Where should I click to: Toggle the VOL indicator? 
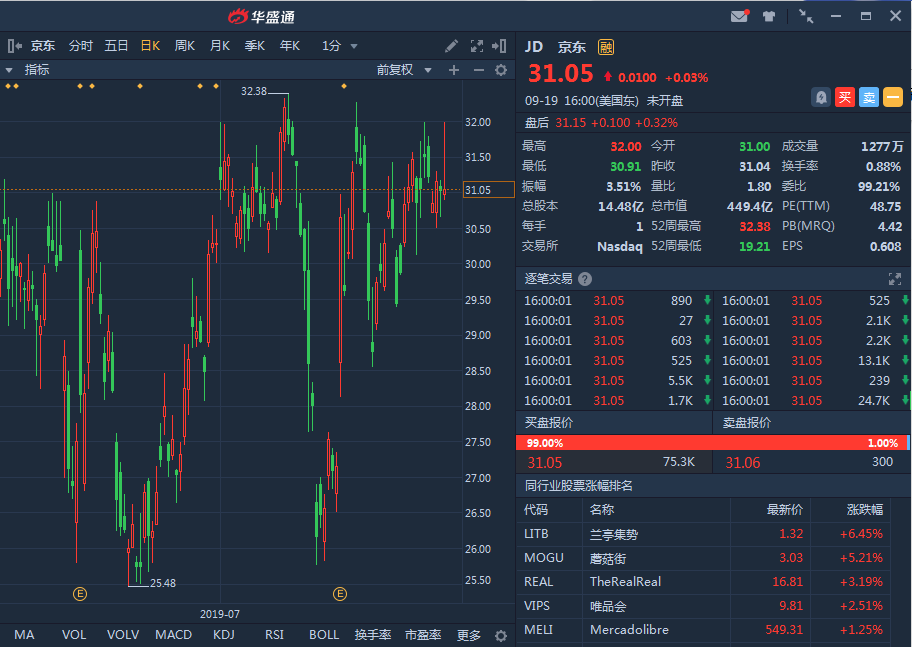click(74, 635)
